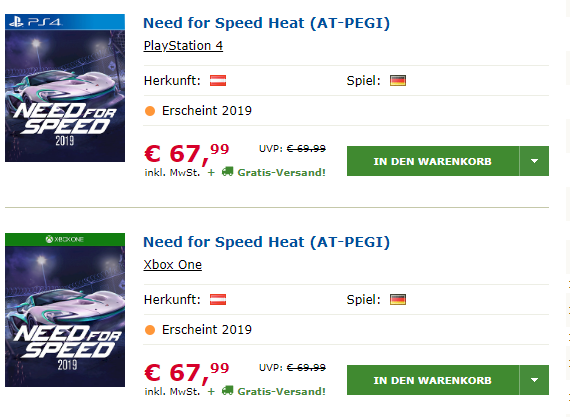Viewport: 576px width, 419px height.
Task: Add Xbox One Need for Speed Heat to Warenkorb
Action: click(433, 380)
